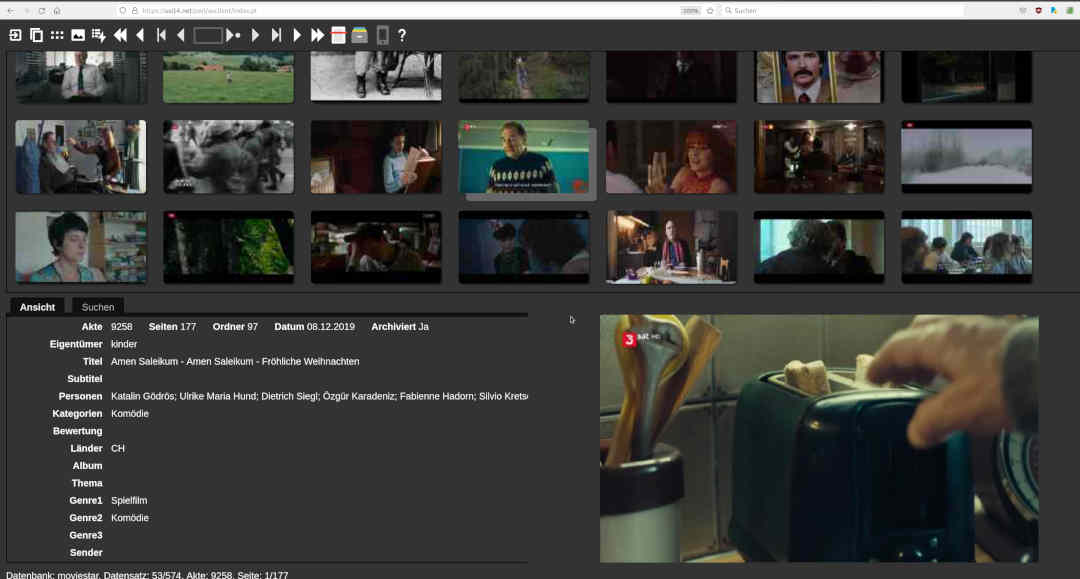Select thumbnail of red-haired woman
1080x579 pixels.
click(x=671, y=157)
